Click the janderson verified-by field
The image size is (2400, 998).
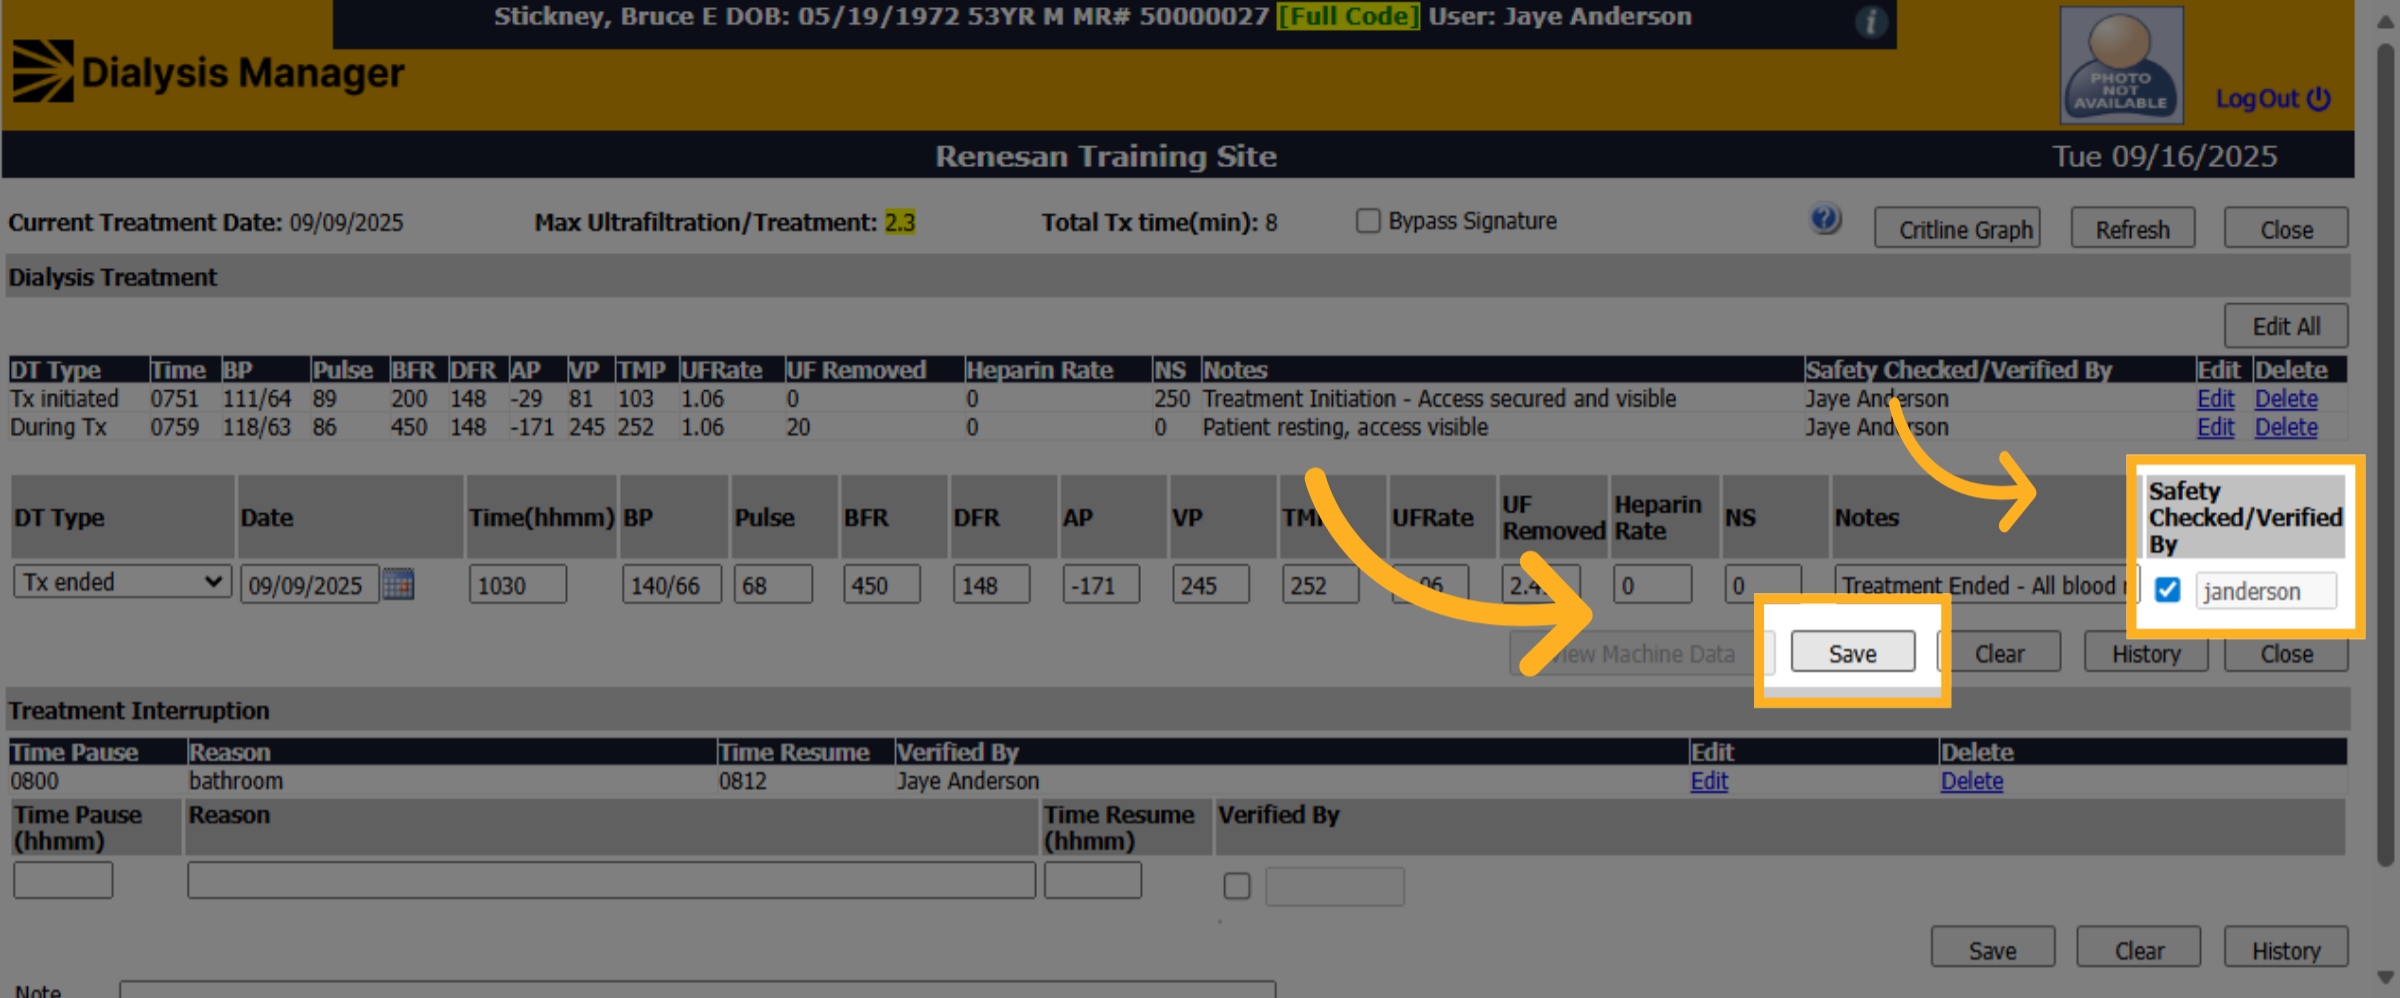point(2266,591)
